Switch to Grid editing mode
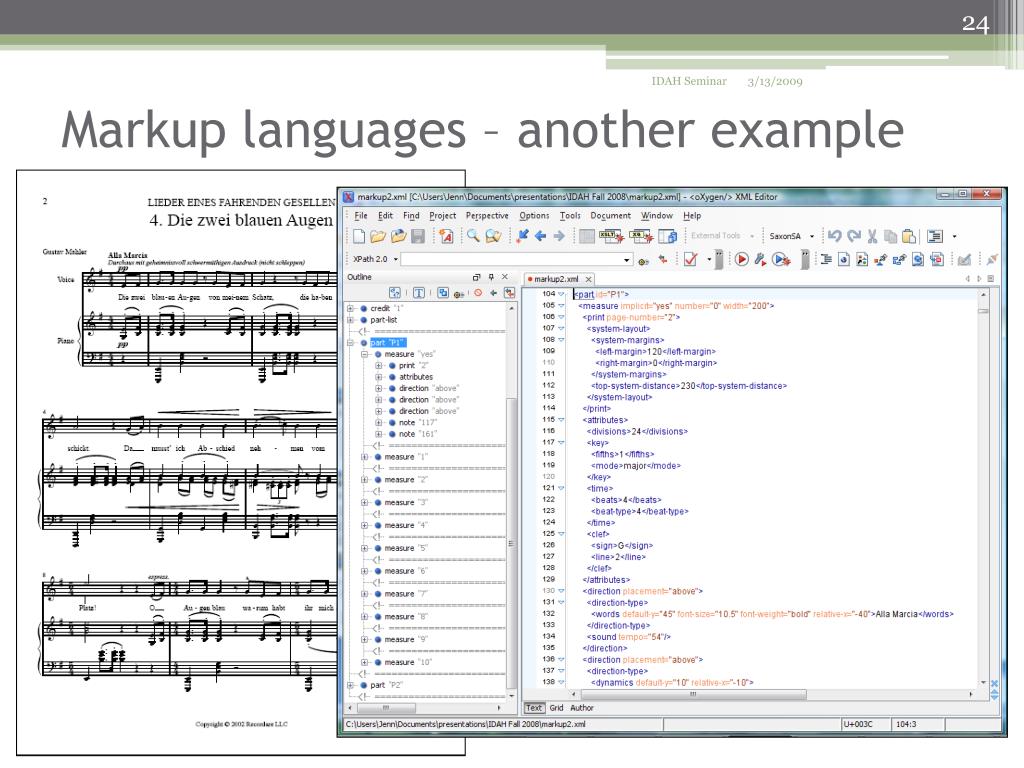This screenshot has width=1024, height=768. (556, 708)
